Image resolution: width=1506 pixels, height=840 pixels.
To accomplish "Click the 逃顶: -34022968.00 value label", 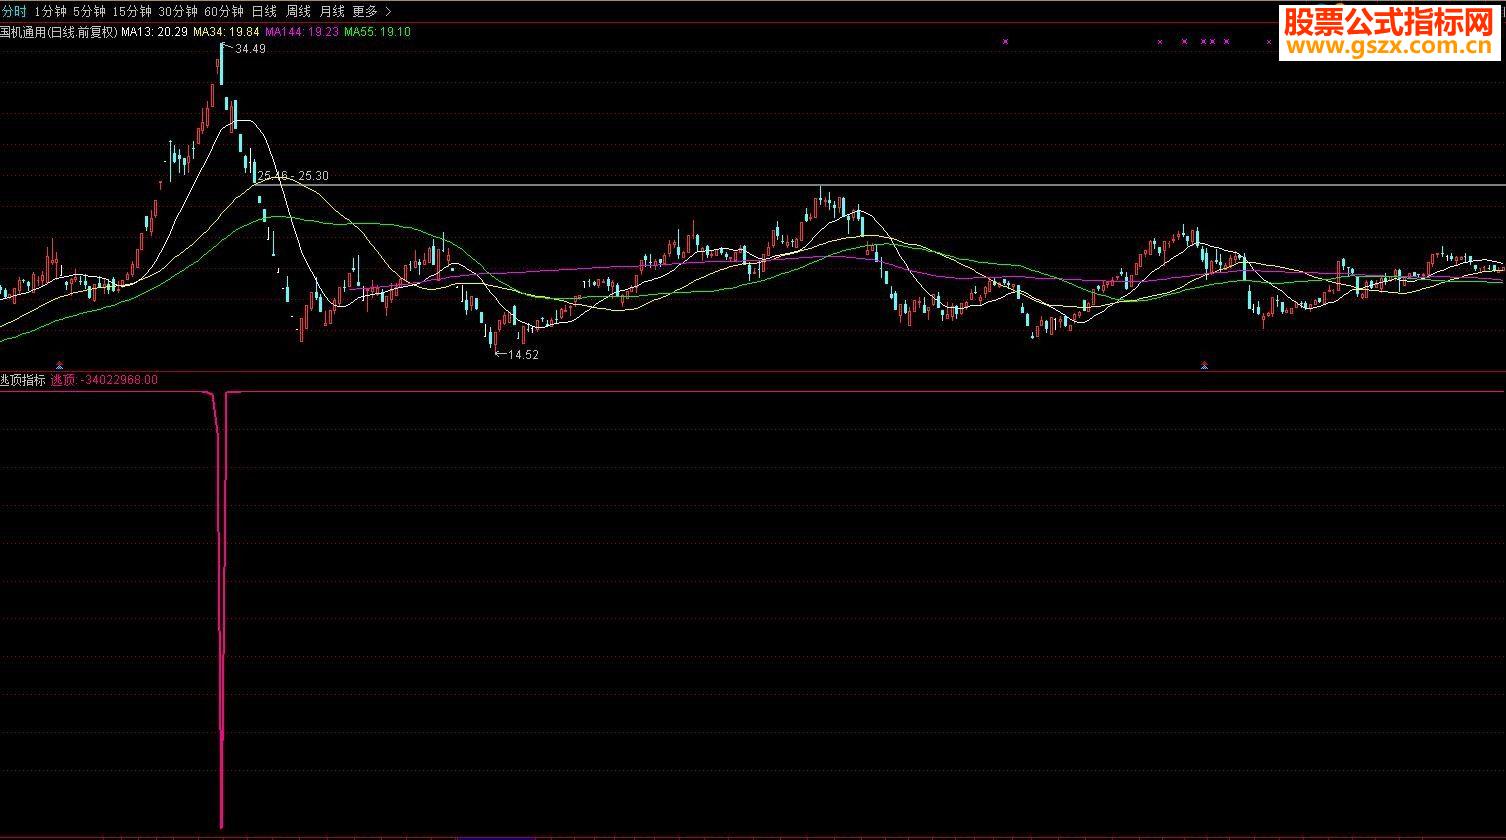I will [x=104, y=380].
